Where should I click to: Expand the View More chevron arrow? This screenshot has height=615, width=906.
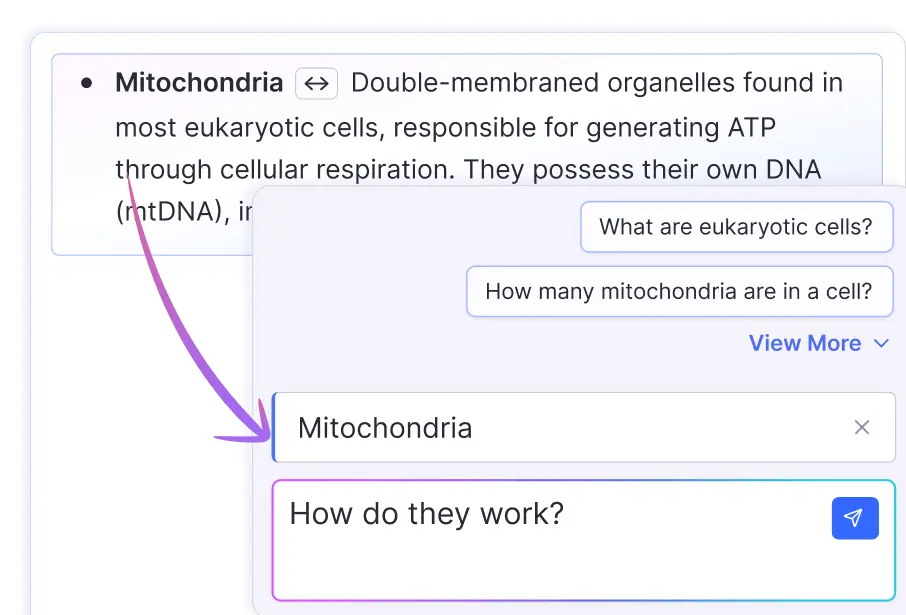tap(881, 344)
